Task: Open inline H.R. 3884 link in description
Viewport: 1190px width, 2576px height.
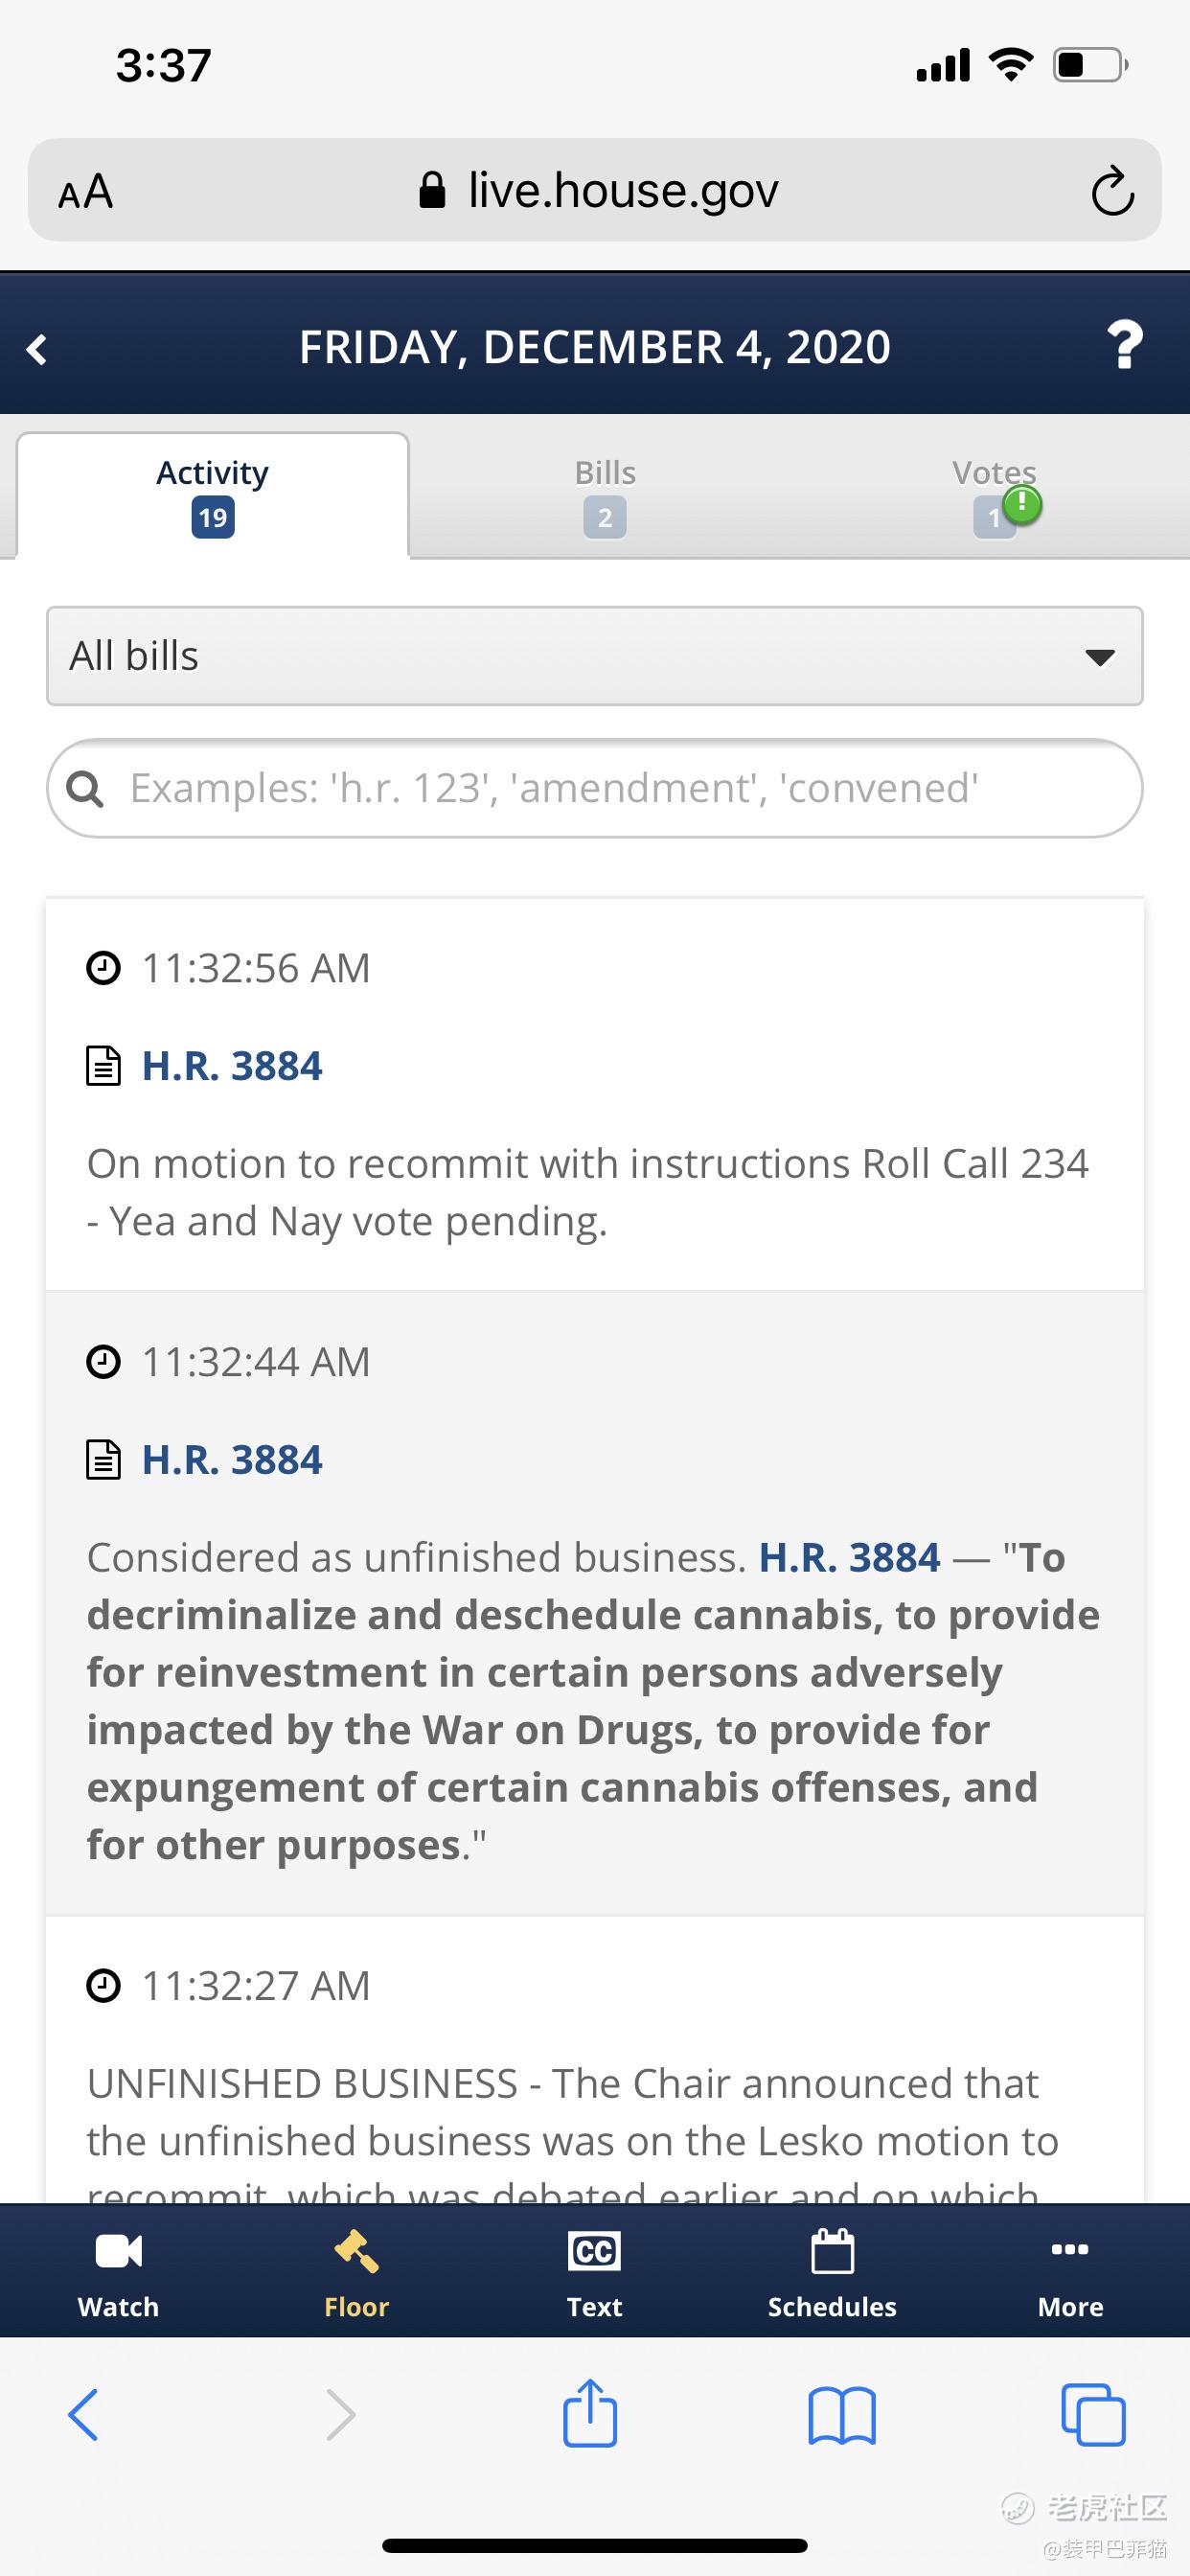Action: [x=850, y=1557]
